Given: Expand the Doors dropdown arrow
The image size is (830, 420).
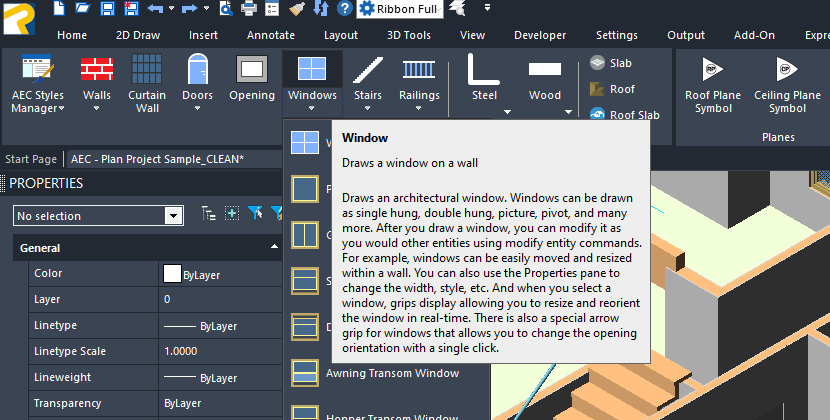Looking at the screenshot, I should point(197,109).
